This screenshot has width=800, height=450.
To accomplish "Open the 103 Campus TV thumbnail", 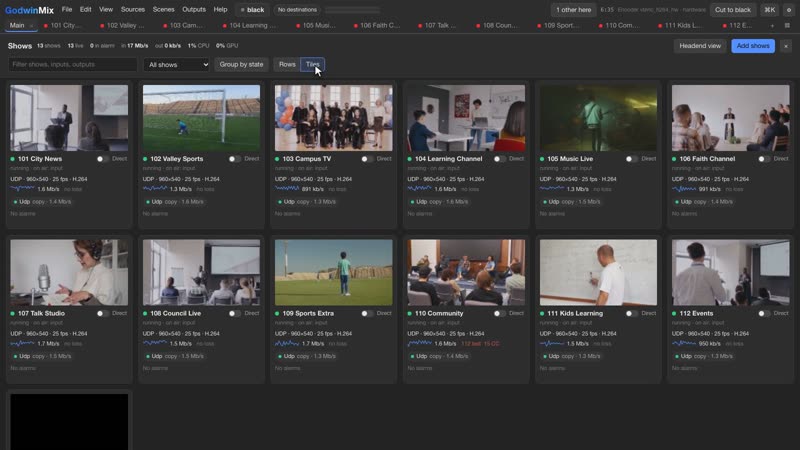I will pos(334,118).
